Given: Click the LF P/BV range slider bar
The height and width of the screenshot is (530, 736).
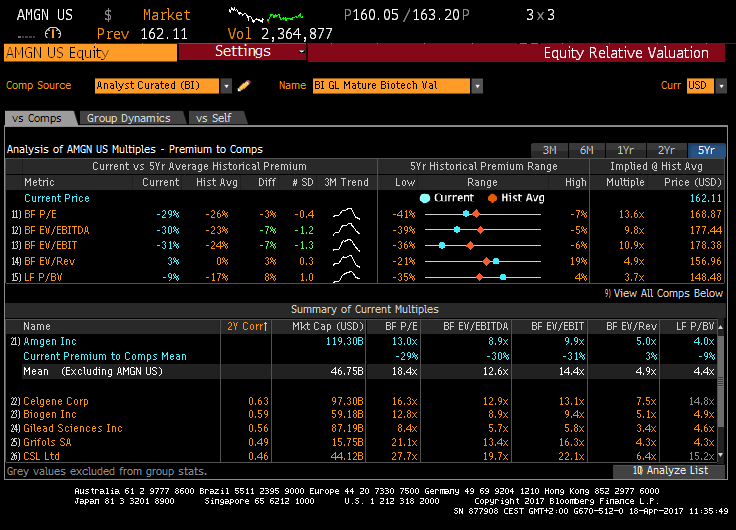Looking at the screenshot, I should point(483,277).
